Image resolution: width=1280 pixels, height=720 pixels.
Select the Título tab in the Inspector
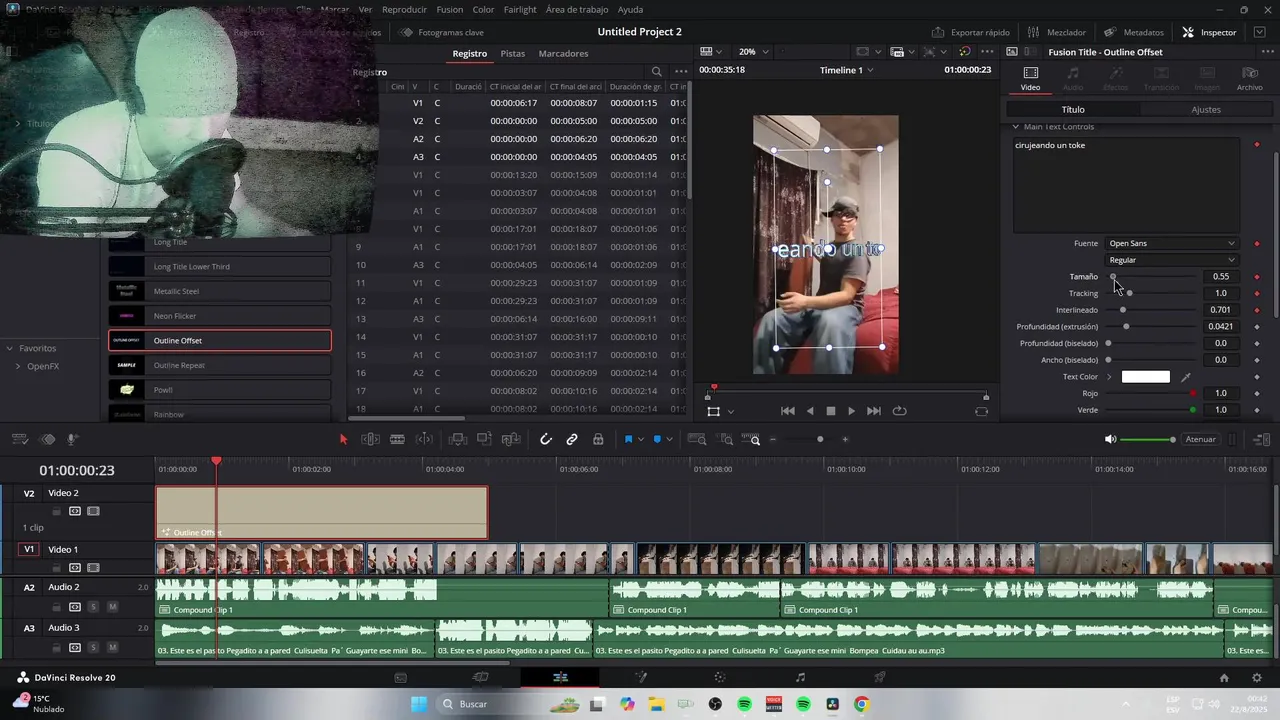[1073, 109]
